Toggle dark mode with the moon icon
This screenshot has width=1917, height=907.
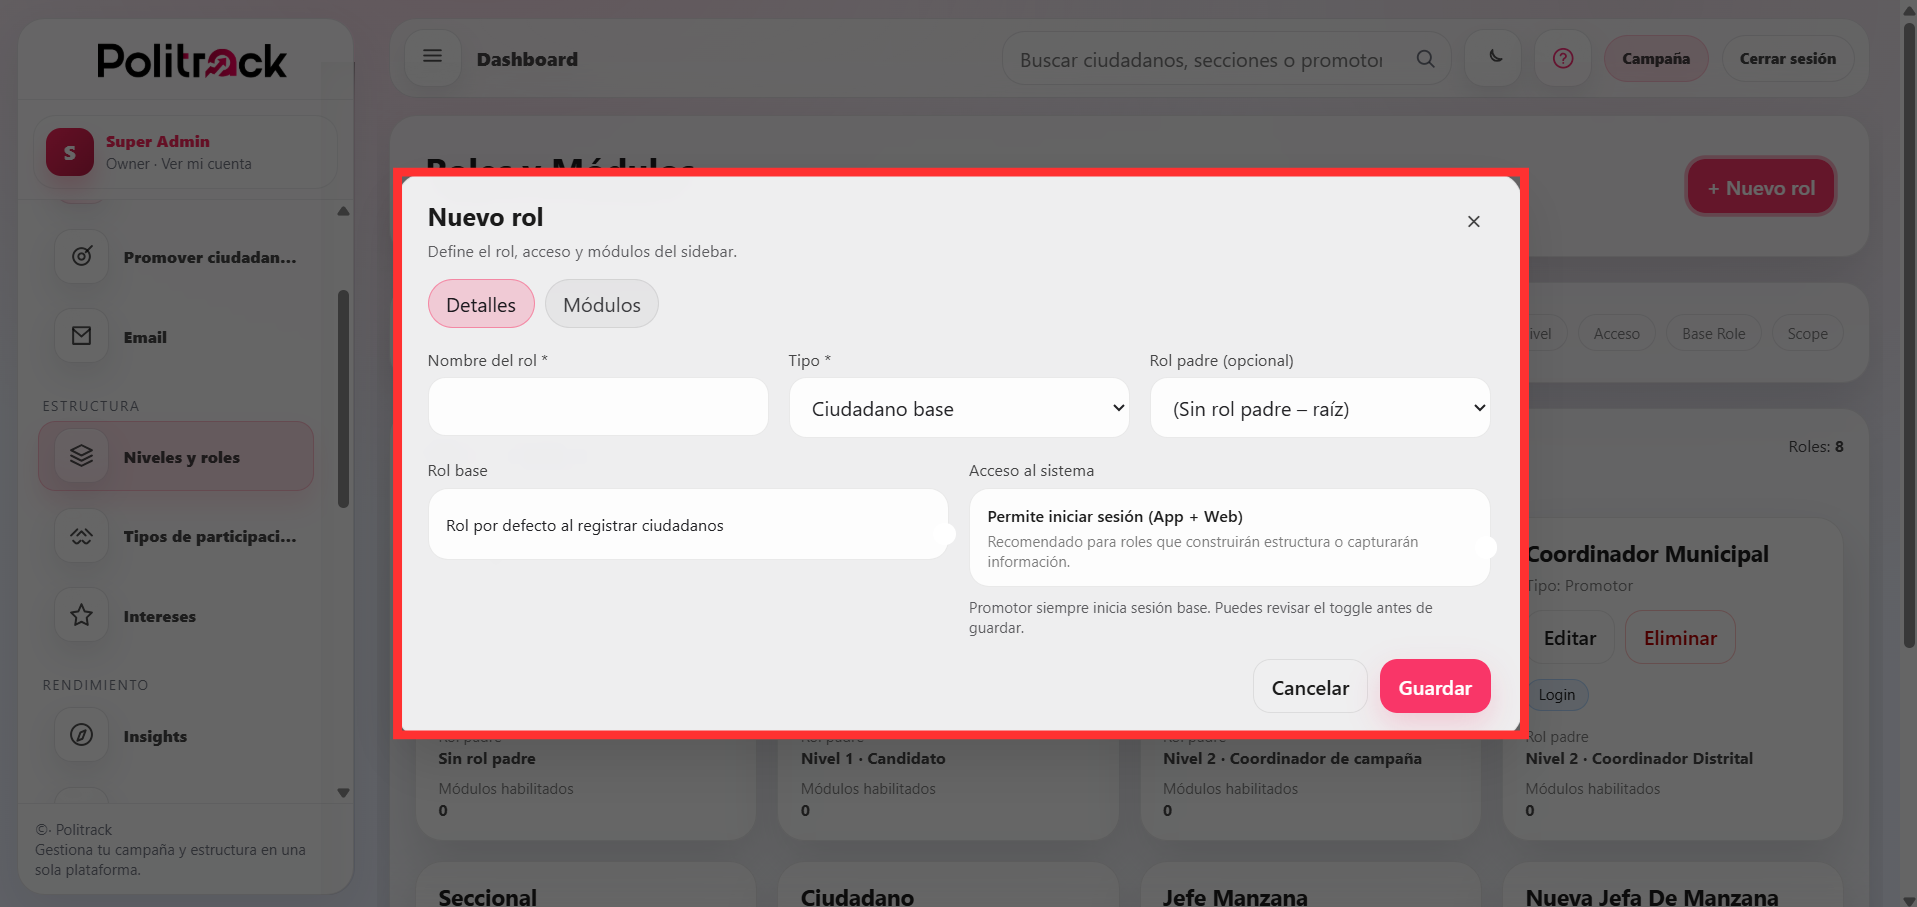pos(1492,58)
